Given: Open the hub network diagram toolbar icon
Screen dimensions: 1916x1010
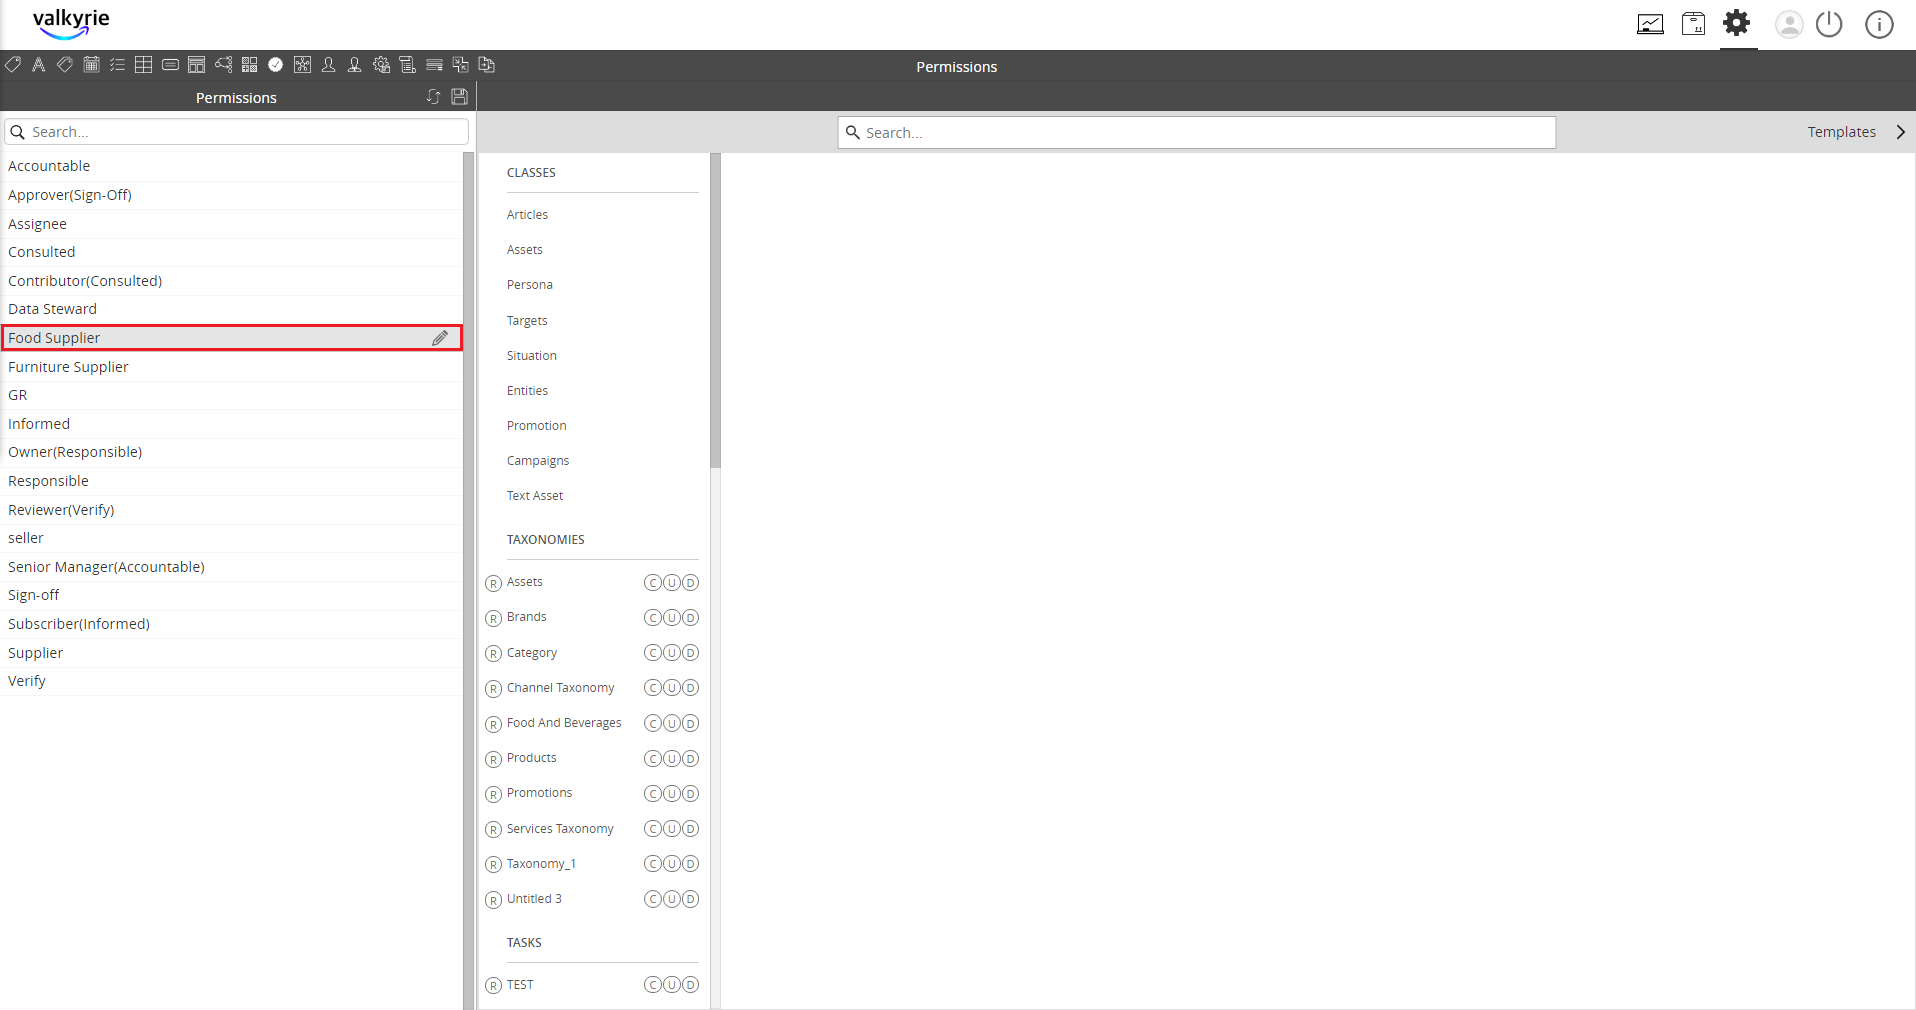Looking at the screenshot, I should pos(302,65).
